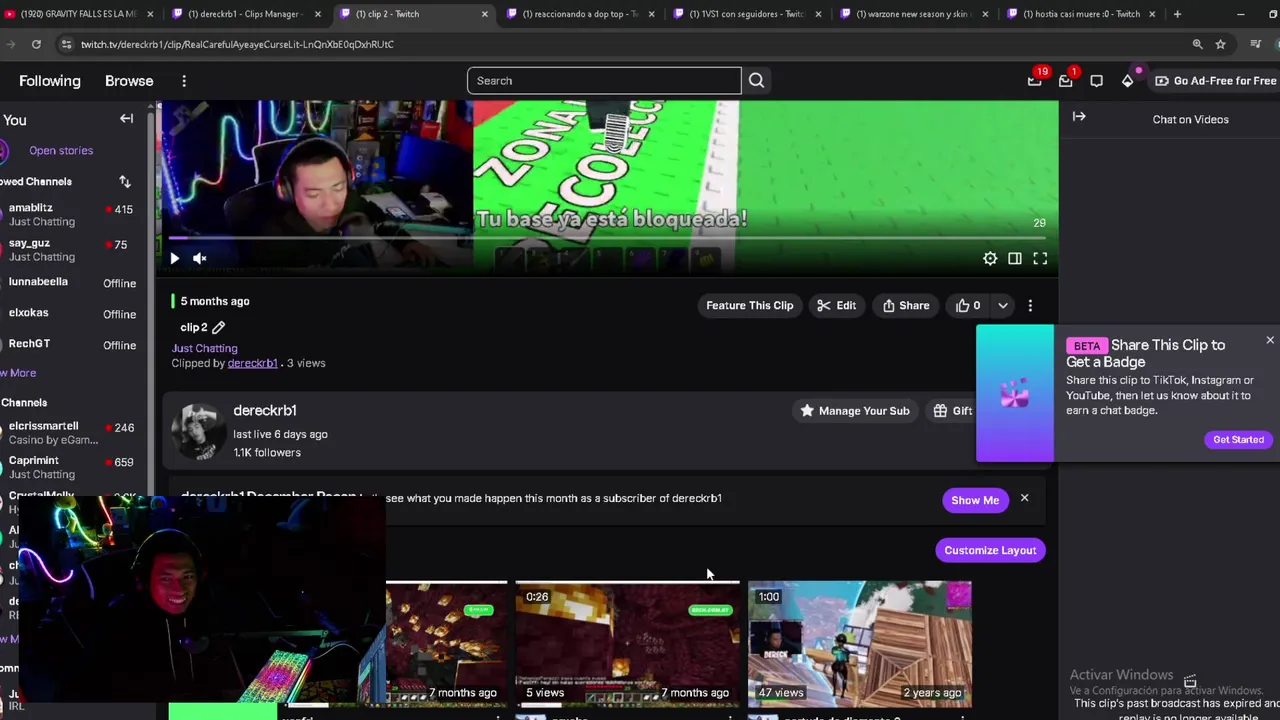Image resolution: width=1280 pixels, height=720 pixels.
Task: Play the clip video
Action: [x=174, y=258]
